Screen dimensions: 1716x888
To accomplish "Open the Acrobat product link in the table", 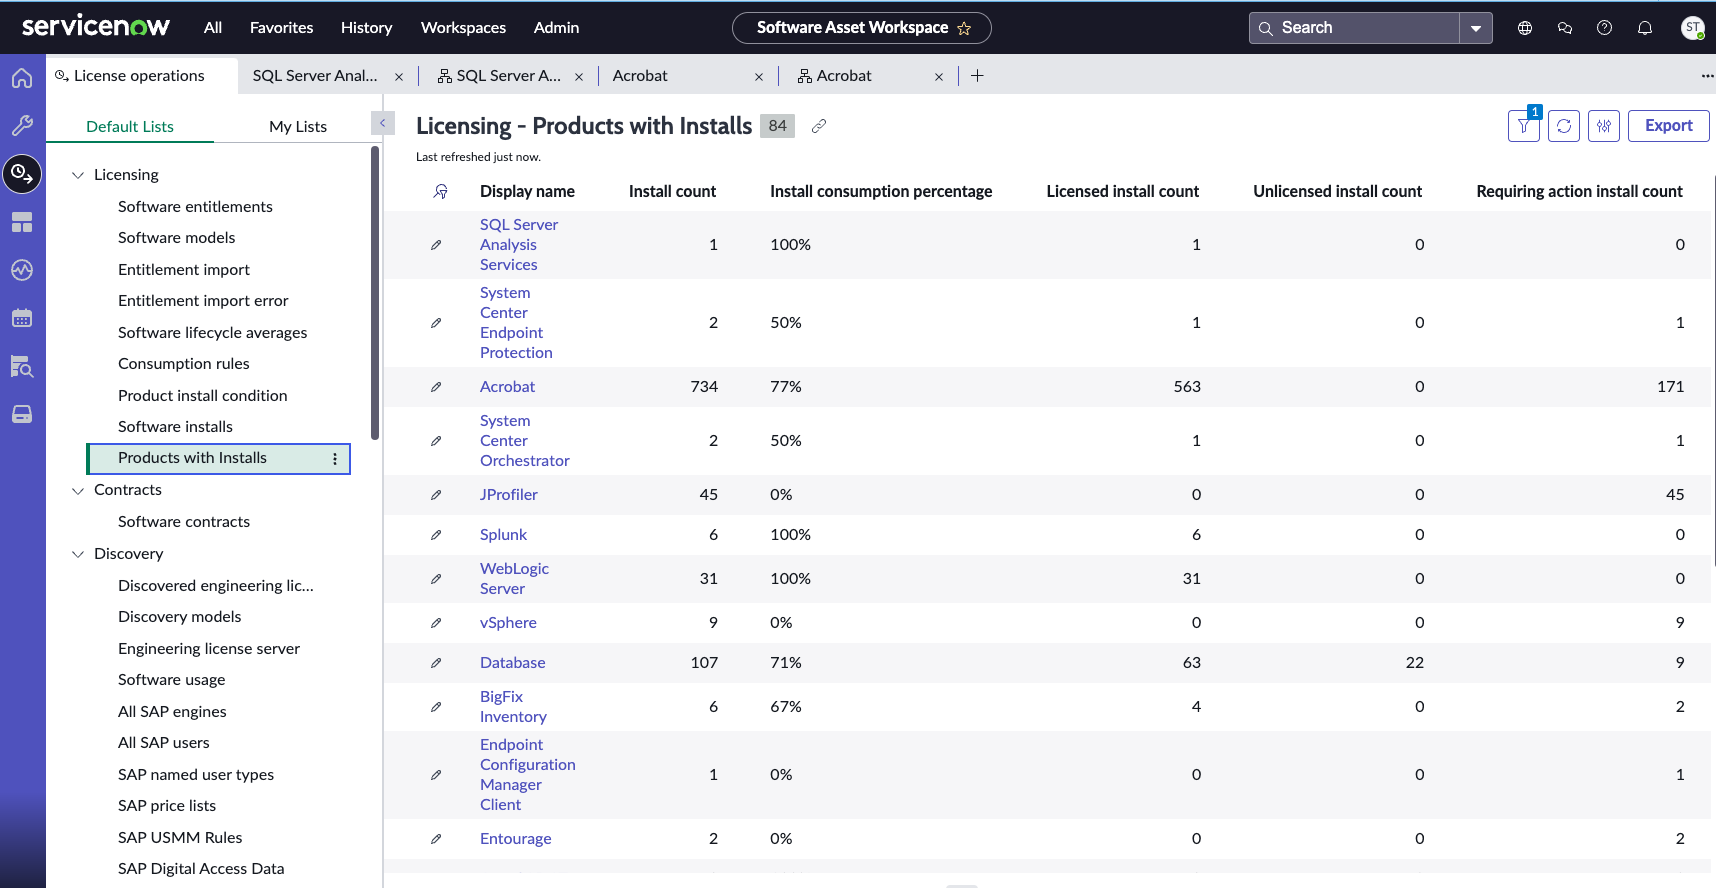I will [x=507, y=387].
